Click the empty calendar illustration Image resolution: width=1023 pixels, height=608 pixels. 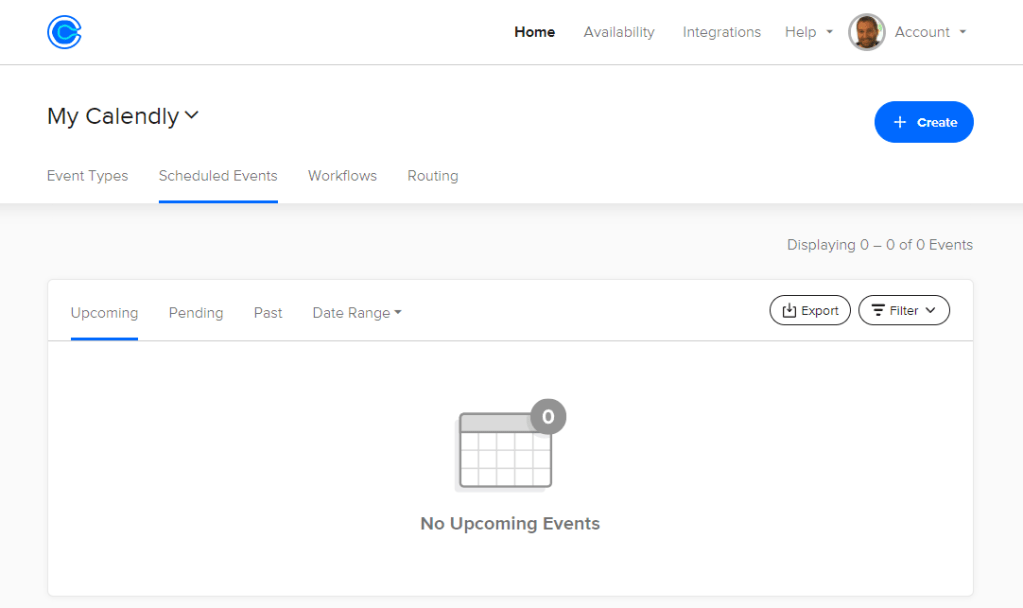510,444
